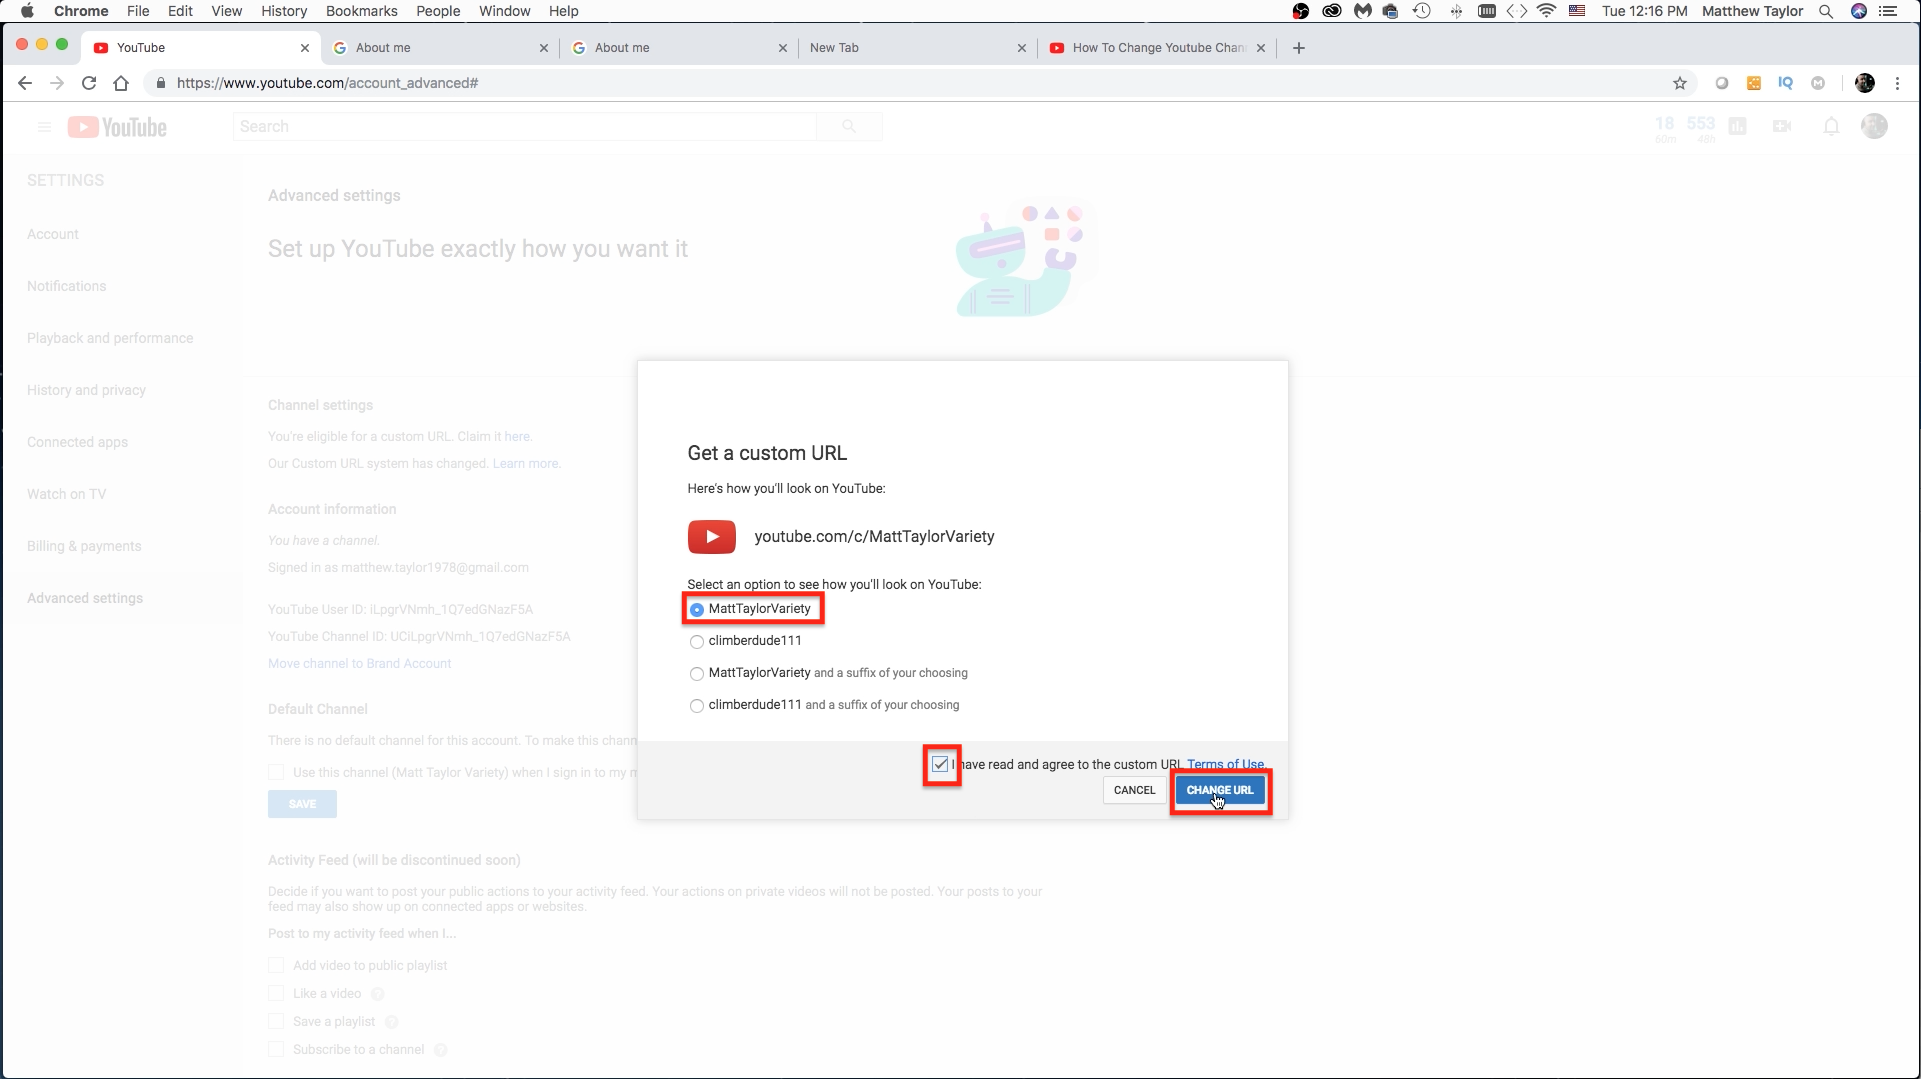Reload the YouTube page
The image size is (1921, 1079).
89,83
